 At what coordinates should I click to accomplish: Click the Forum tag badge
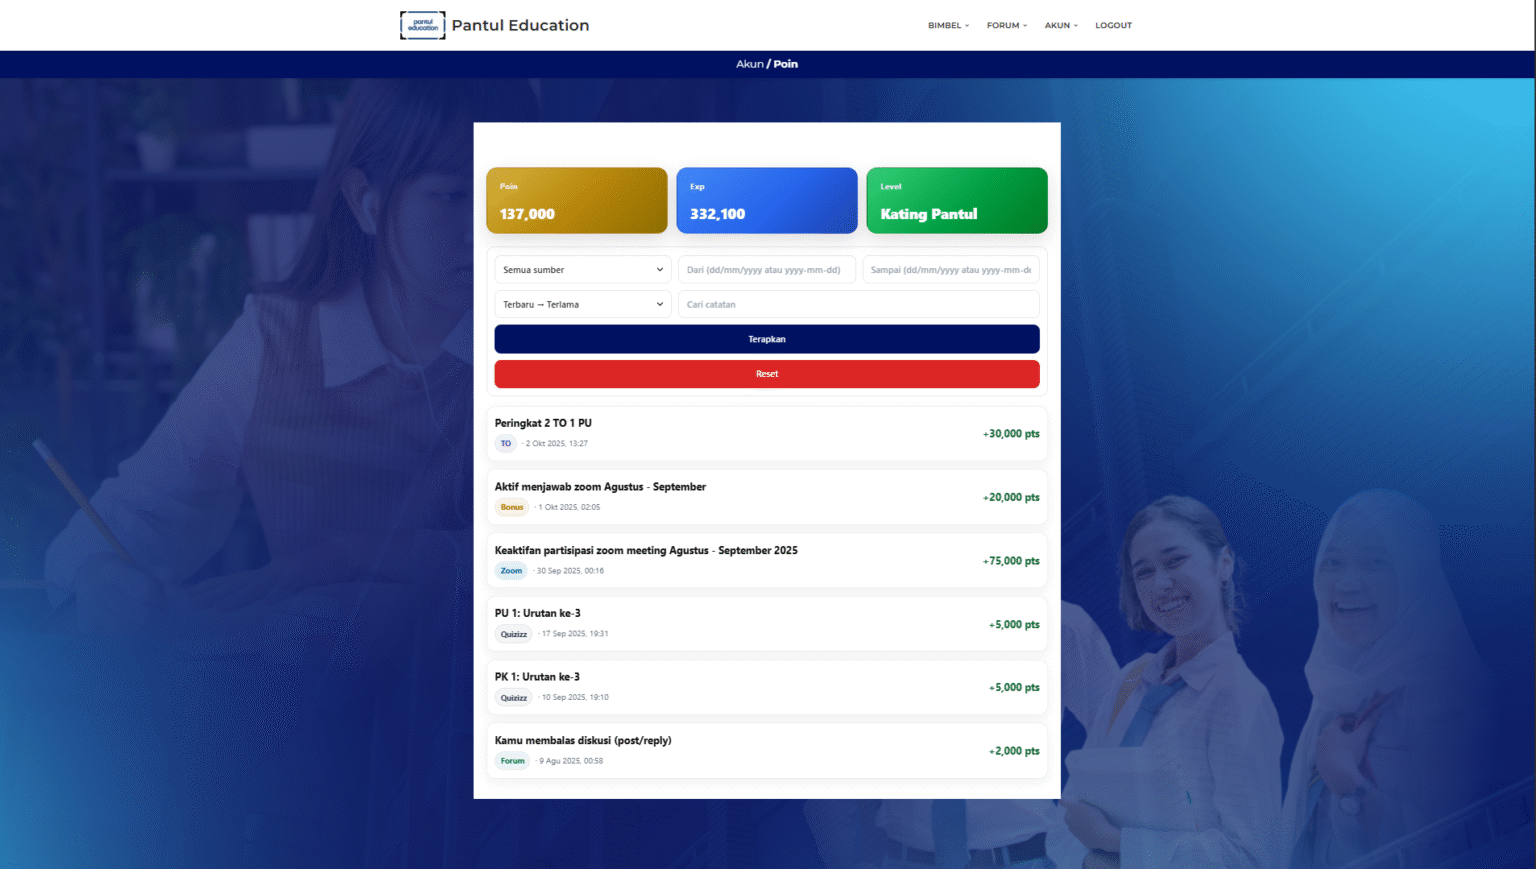512,761
